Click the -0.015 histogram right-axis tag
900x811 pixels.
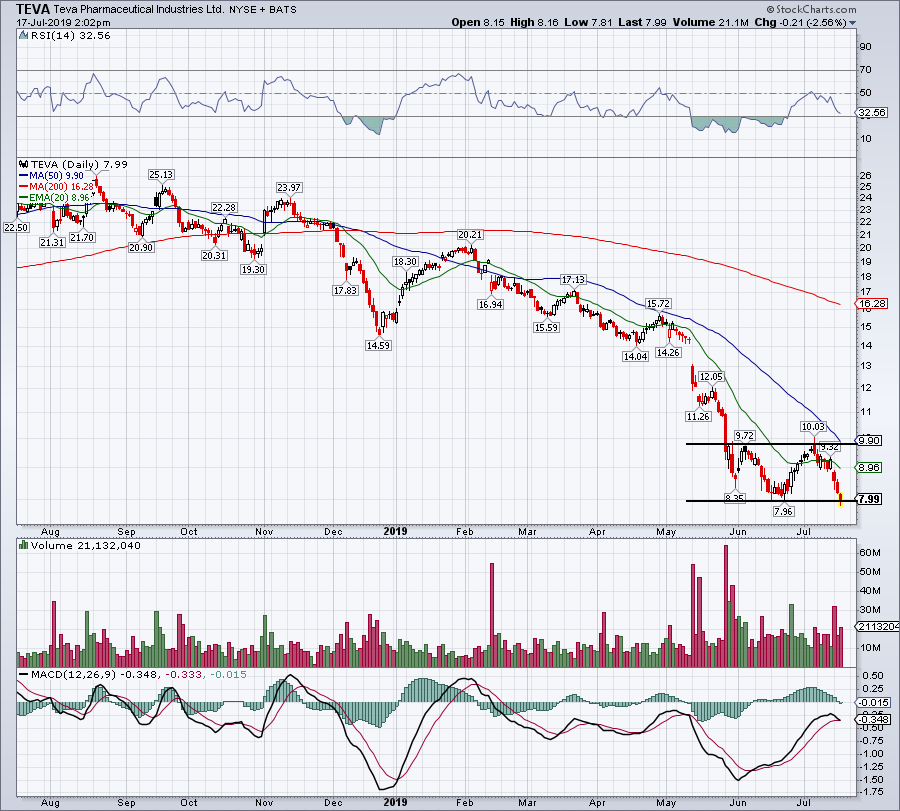(x=872, y=702)
